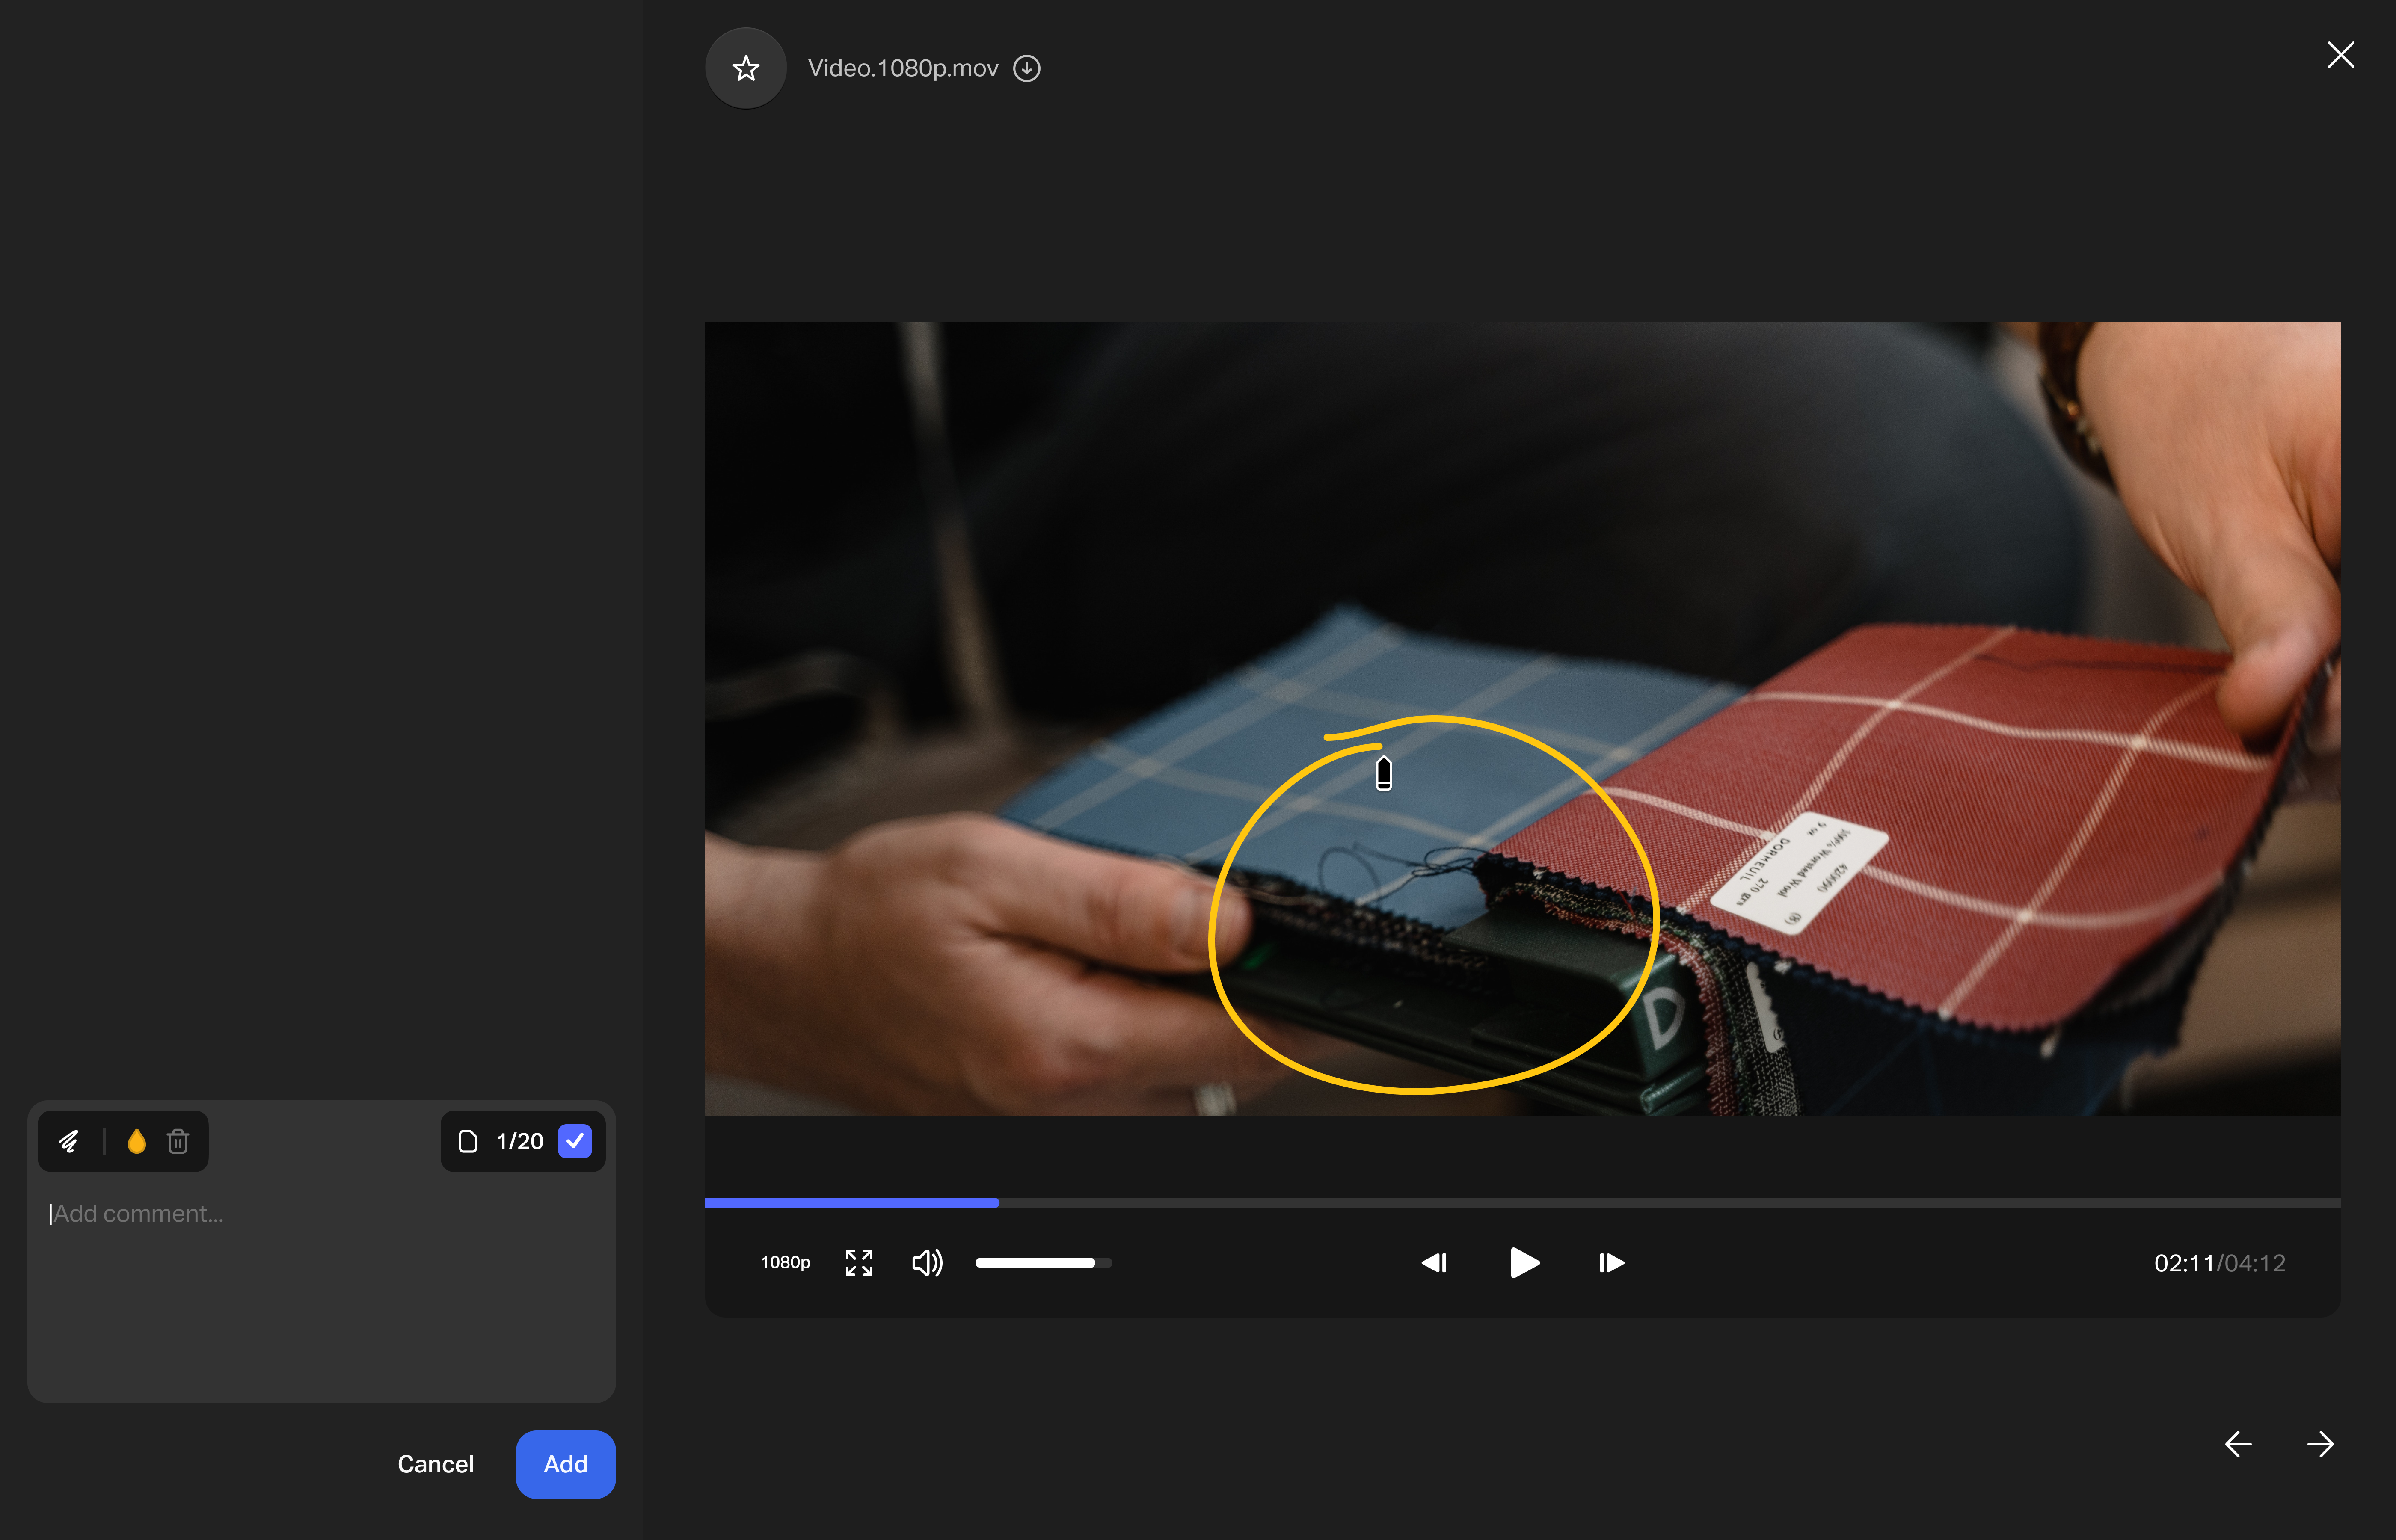The image size is (2396, 1540).
Task: Click the 1/20 counter text
Action: point(520,1141)
